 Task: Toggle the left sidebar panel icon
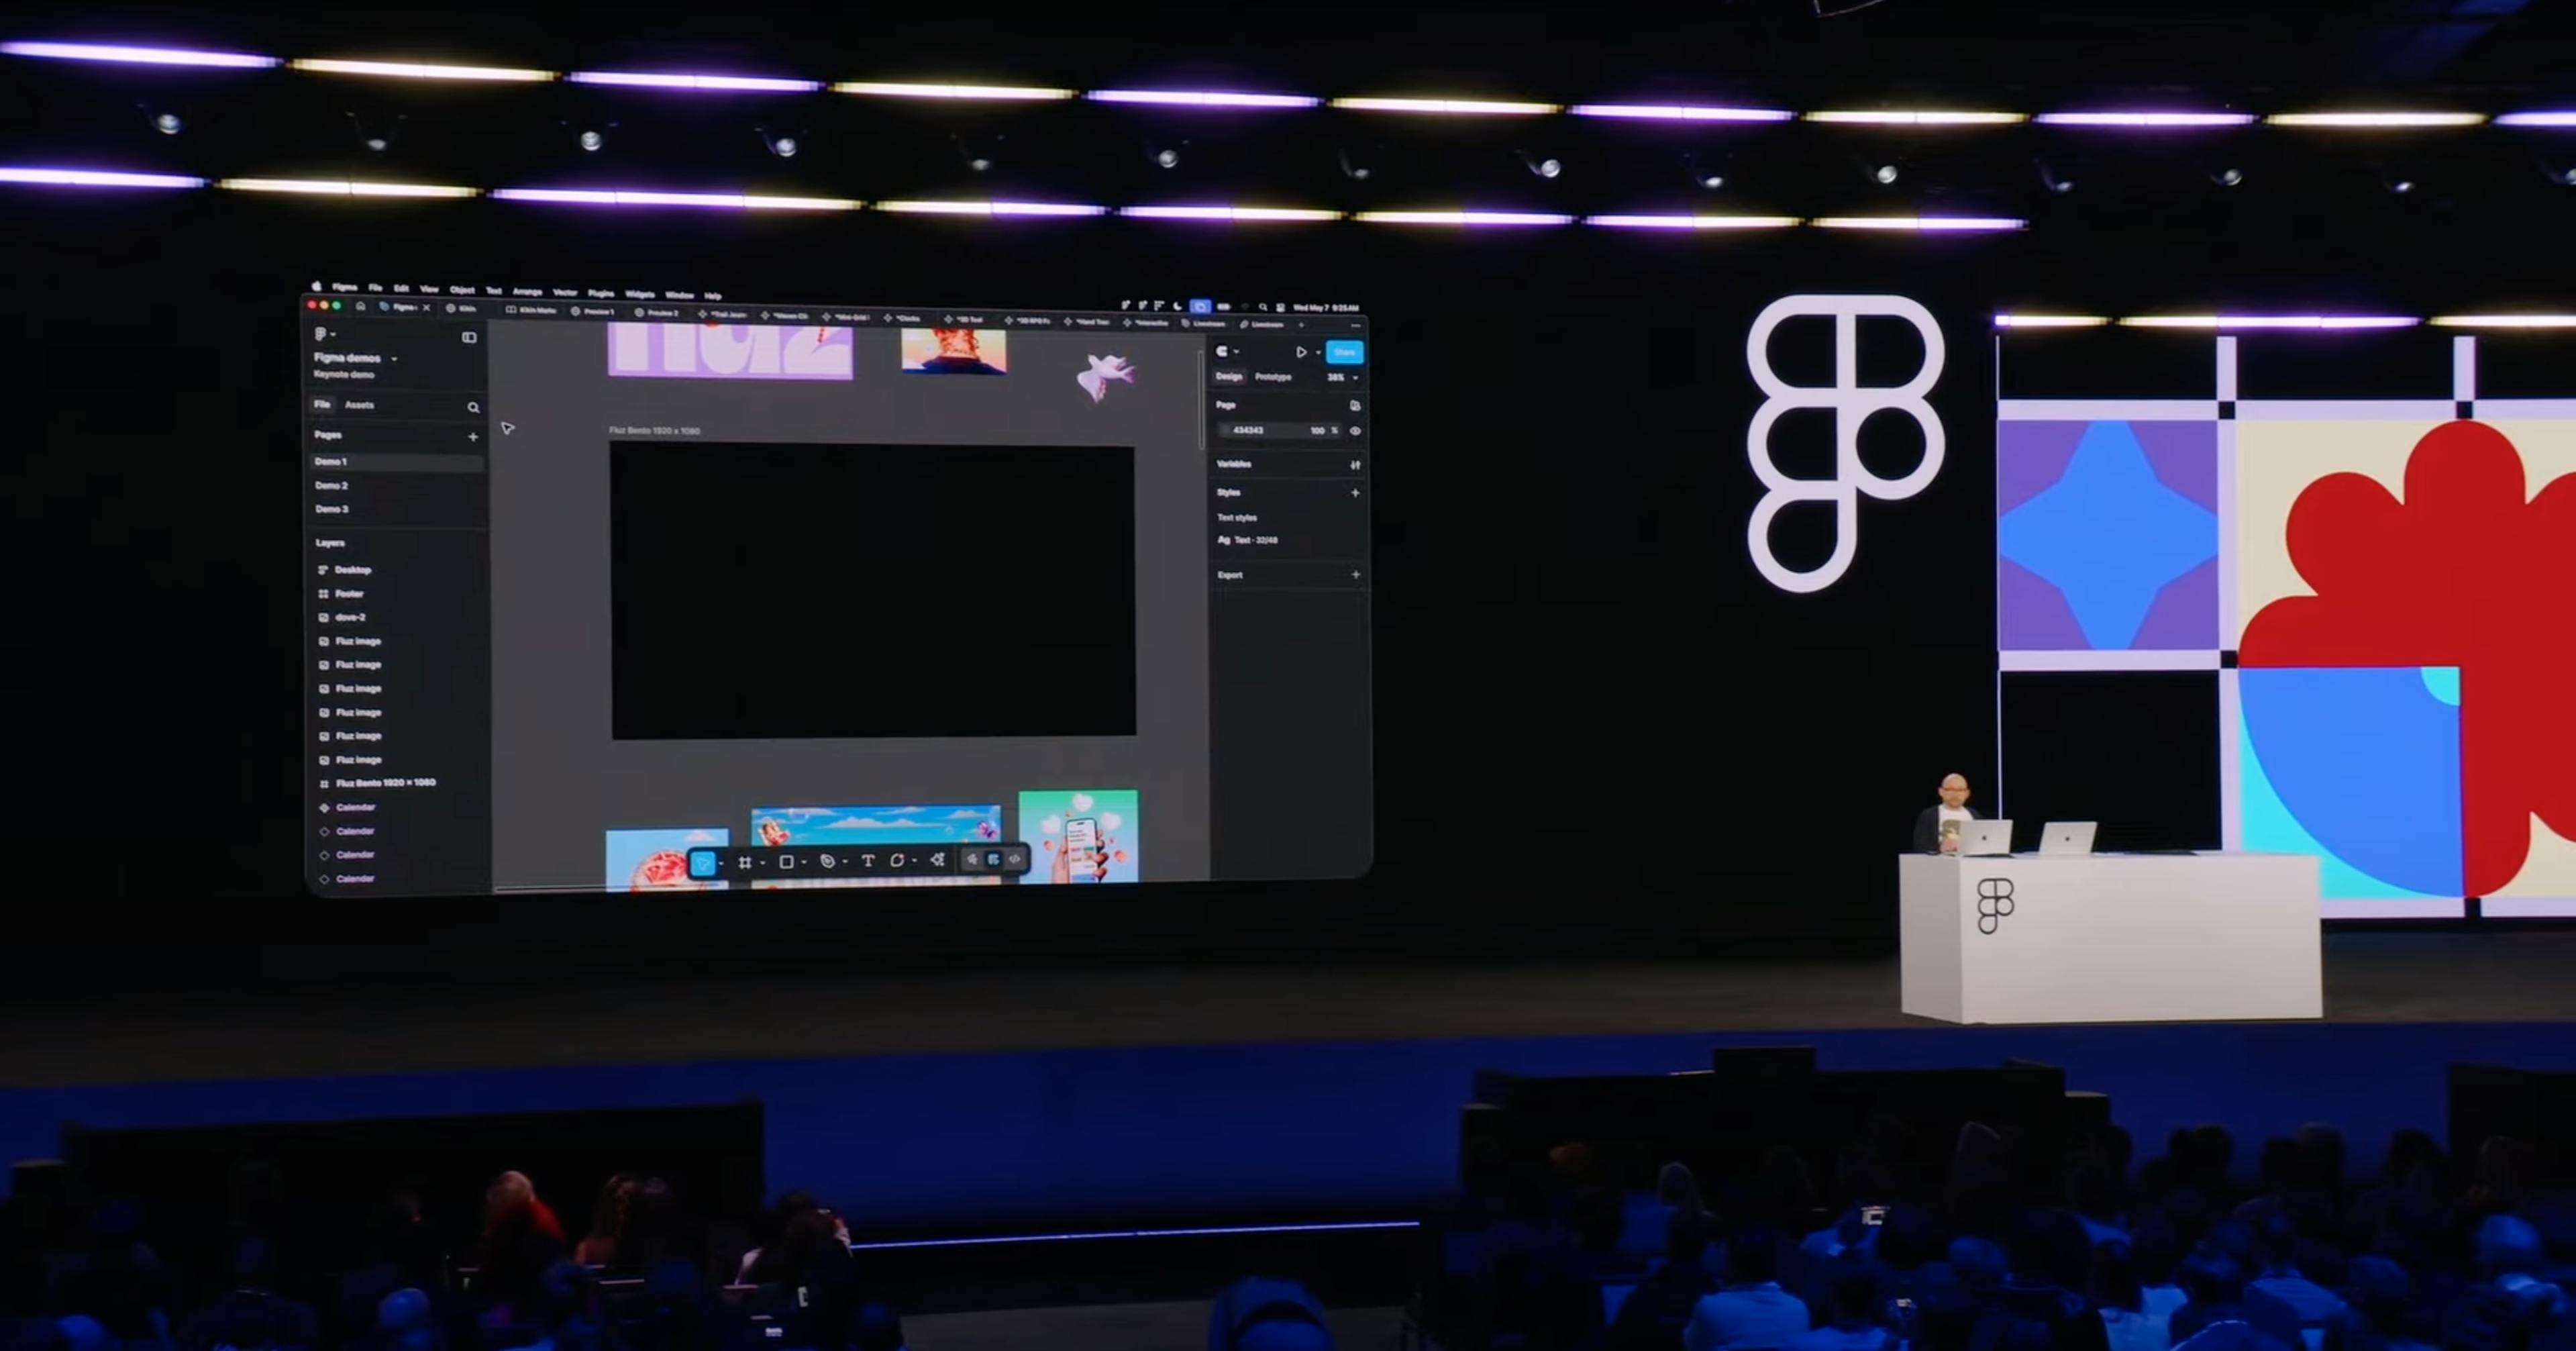click(x=469, y=338)
